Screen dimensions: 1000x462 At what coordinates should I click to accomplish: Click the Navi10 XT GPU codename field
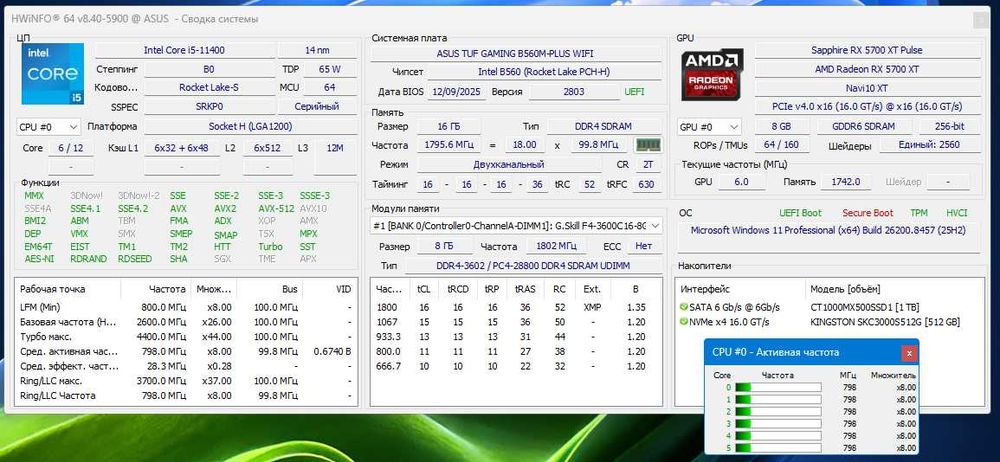[866, 88]
